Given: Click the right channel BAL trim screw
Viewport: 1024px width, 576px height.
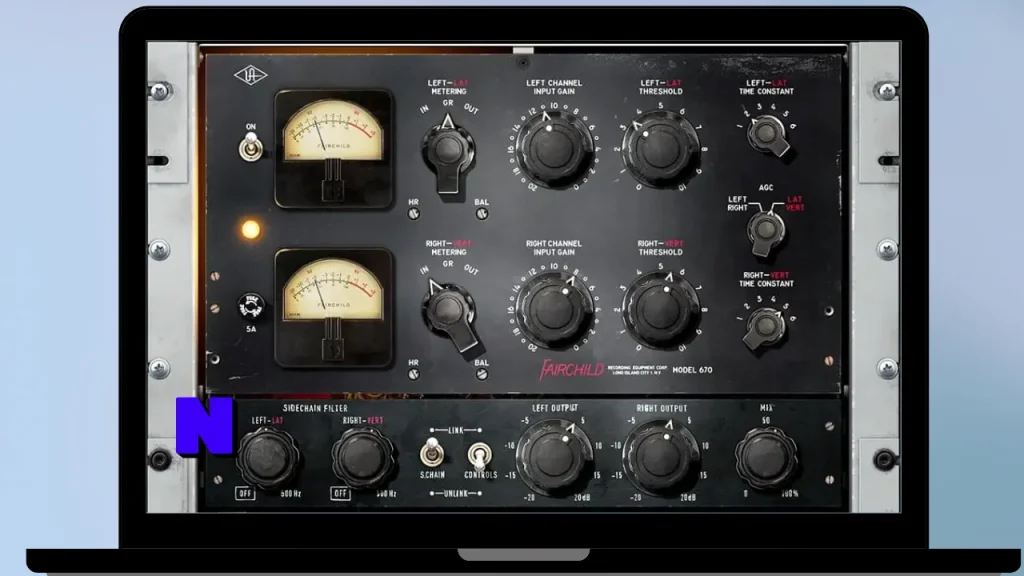Looking at the screenshot, I should [x=482, y=374].
